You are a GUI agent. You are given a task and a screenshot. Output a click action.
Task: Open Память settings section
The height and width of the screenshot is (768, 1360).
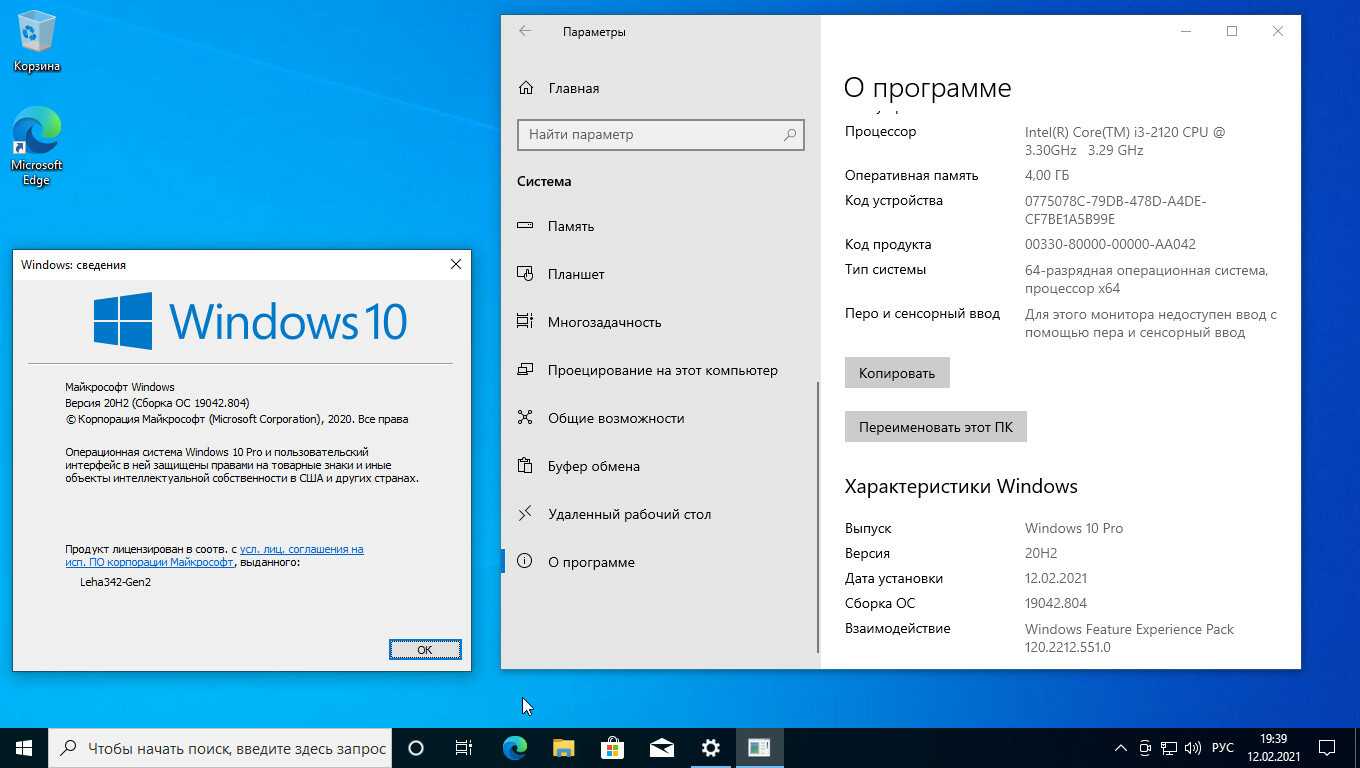660,226
